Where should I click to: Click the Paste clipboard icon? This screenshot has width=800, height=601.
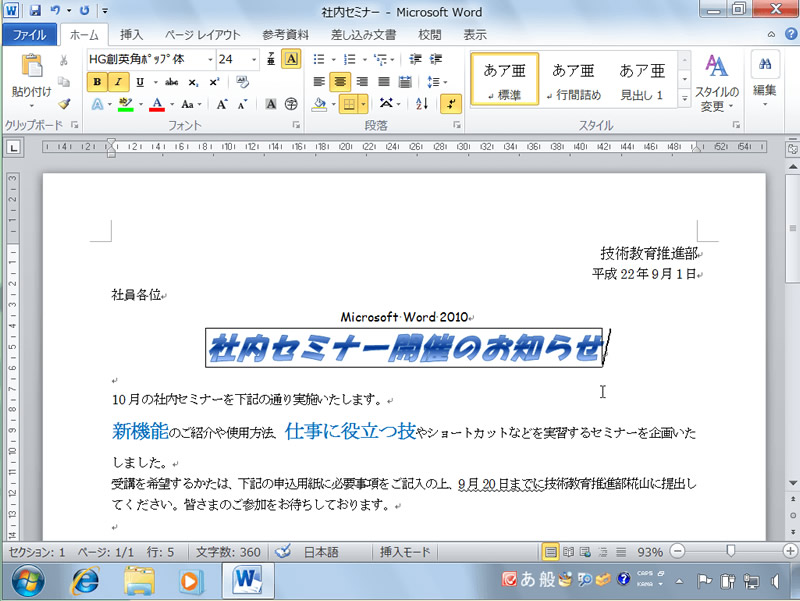[x=32, y=66]
